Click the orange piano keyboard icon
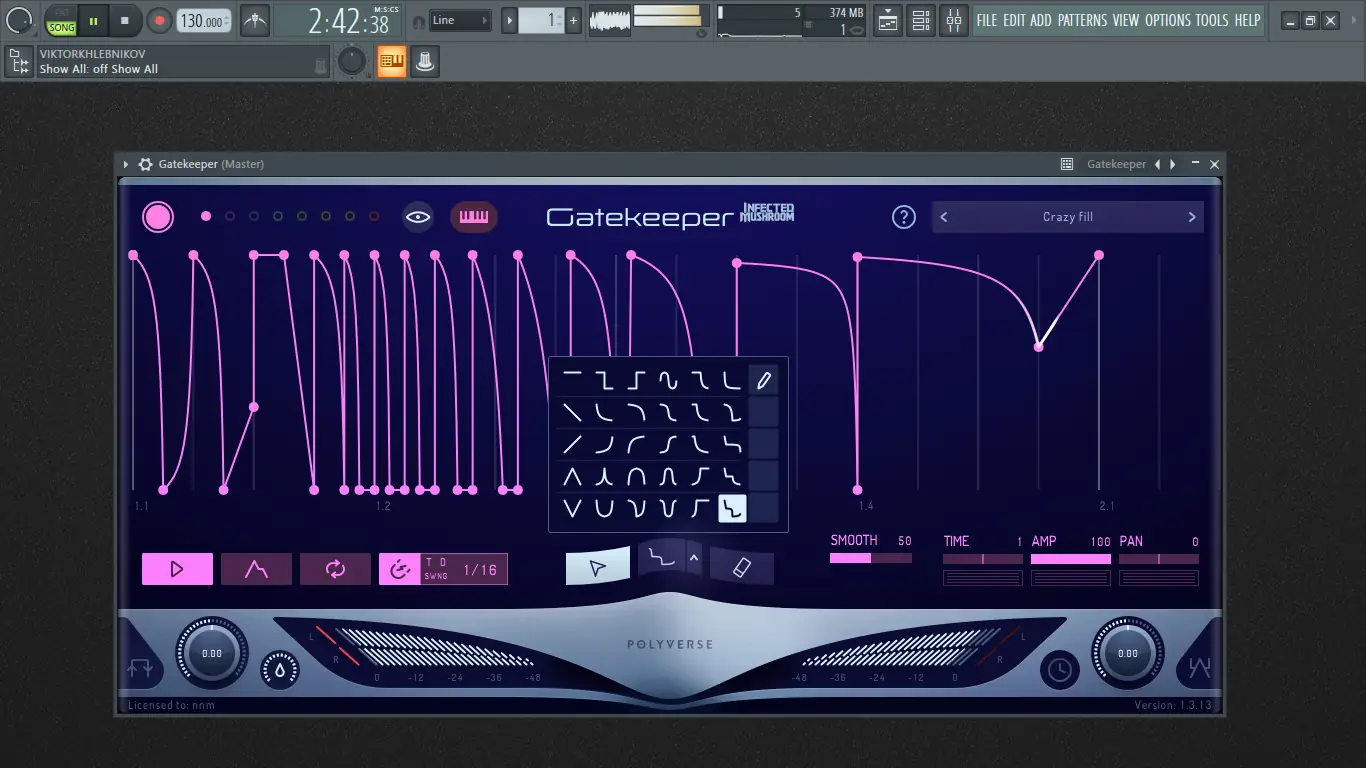This screenshot has height=768, width=1366. 391,62
